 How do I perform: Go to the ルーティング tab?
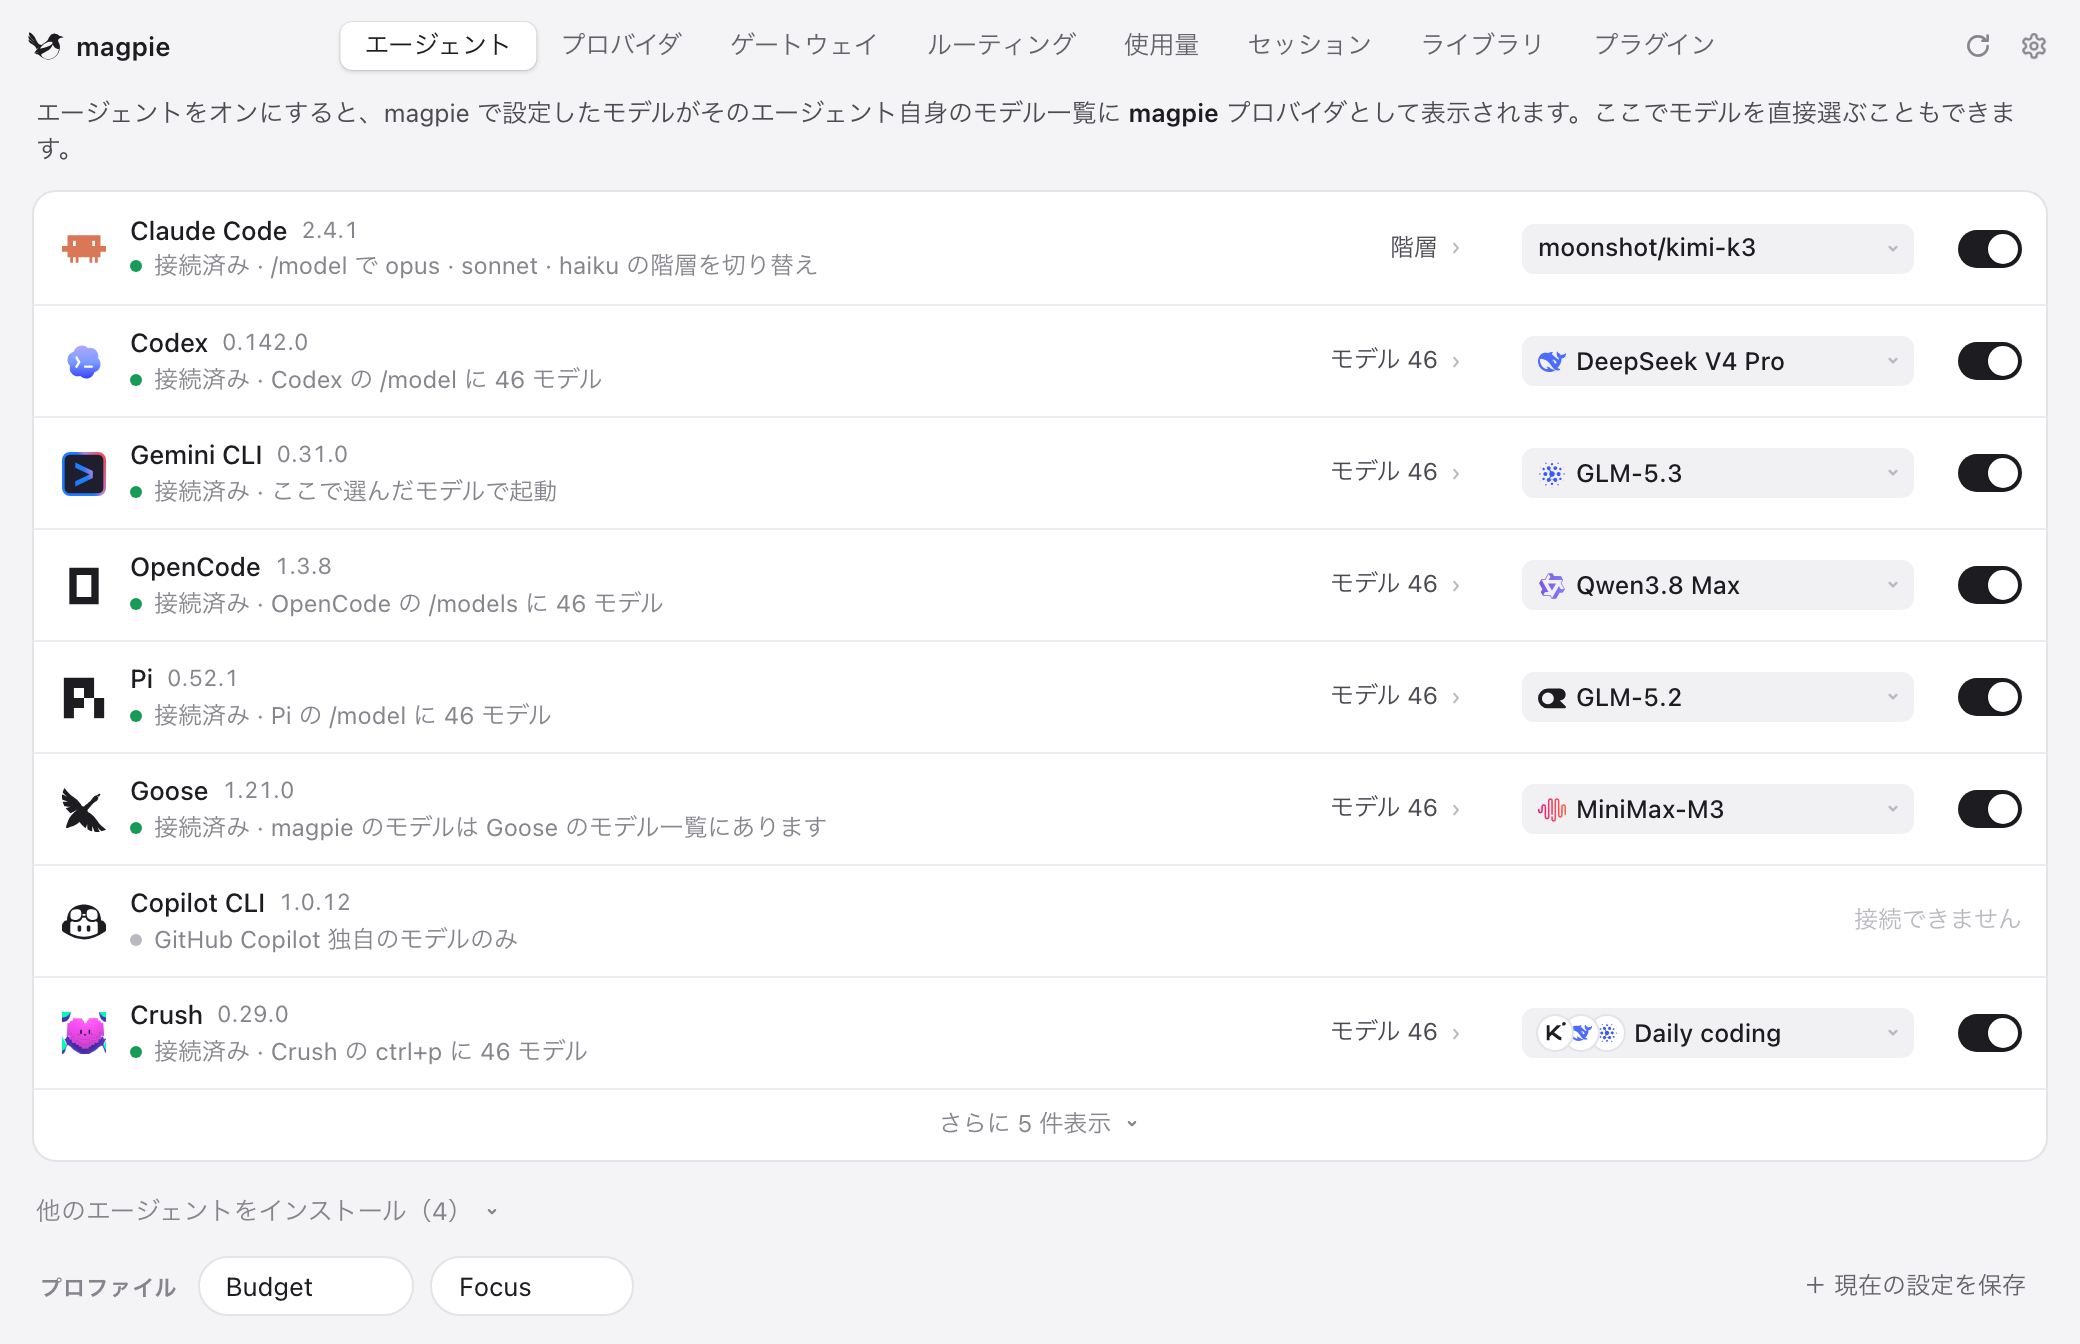tap(1001, 45)
